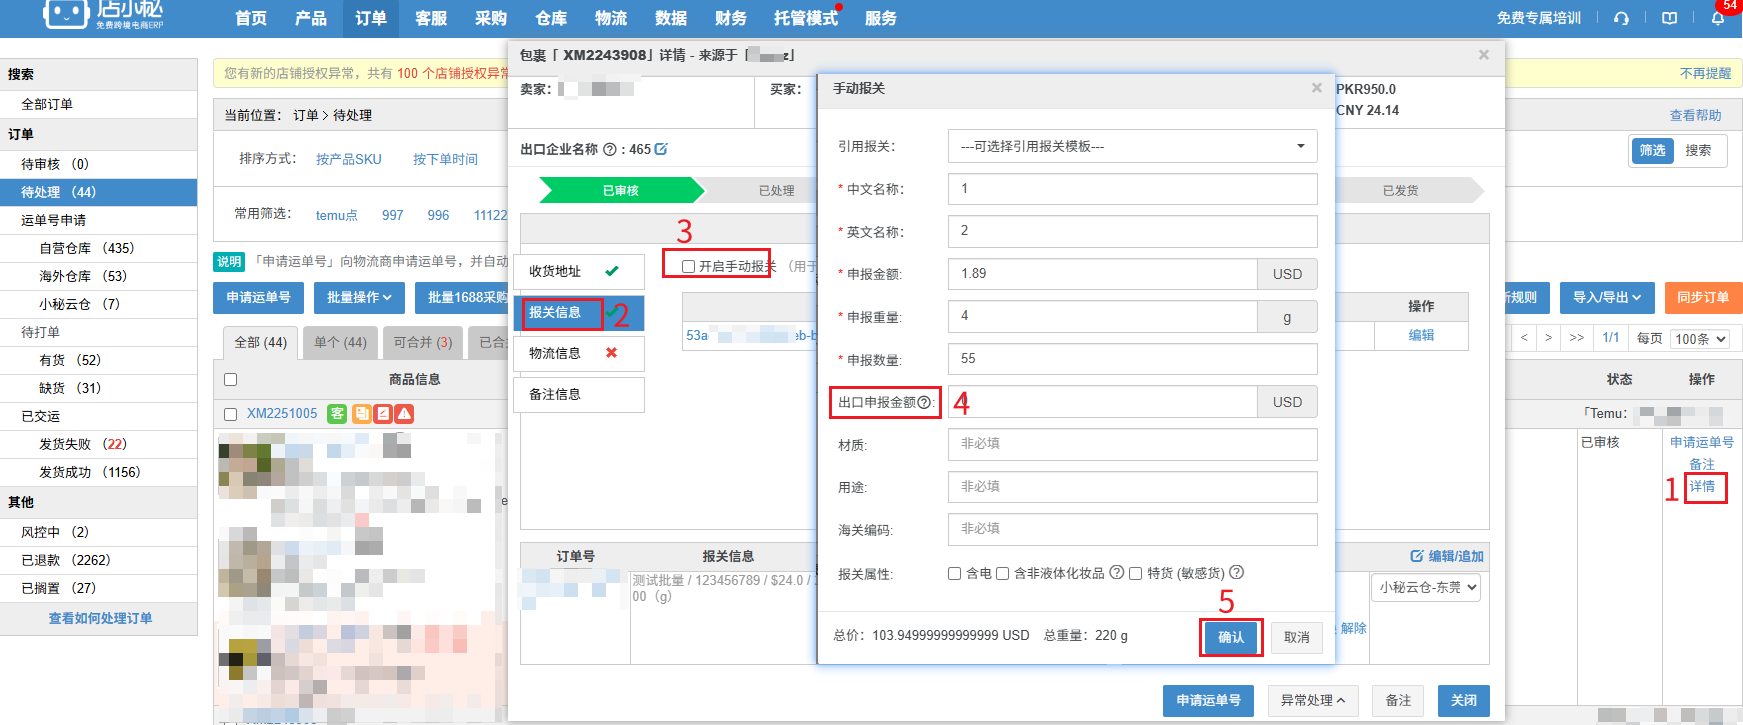The image size is (1743, 725).
Task: Select the 备注信息 section tab
Action: tap(579, 394)
